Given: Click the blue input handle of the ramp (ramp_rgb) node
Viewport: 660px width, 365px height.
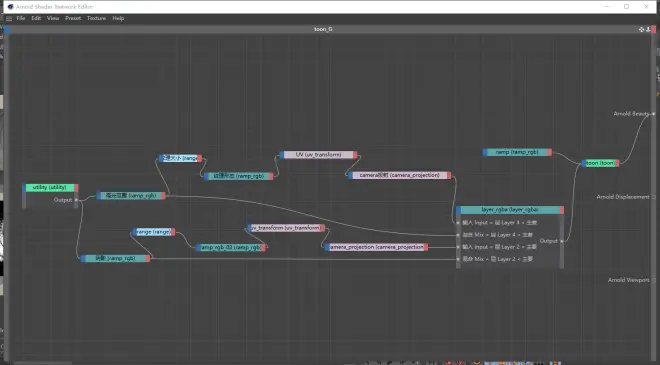Looking at the screenshot, I should [485, 152].
